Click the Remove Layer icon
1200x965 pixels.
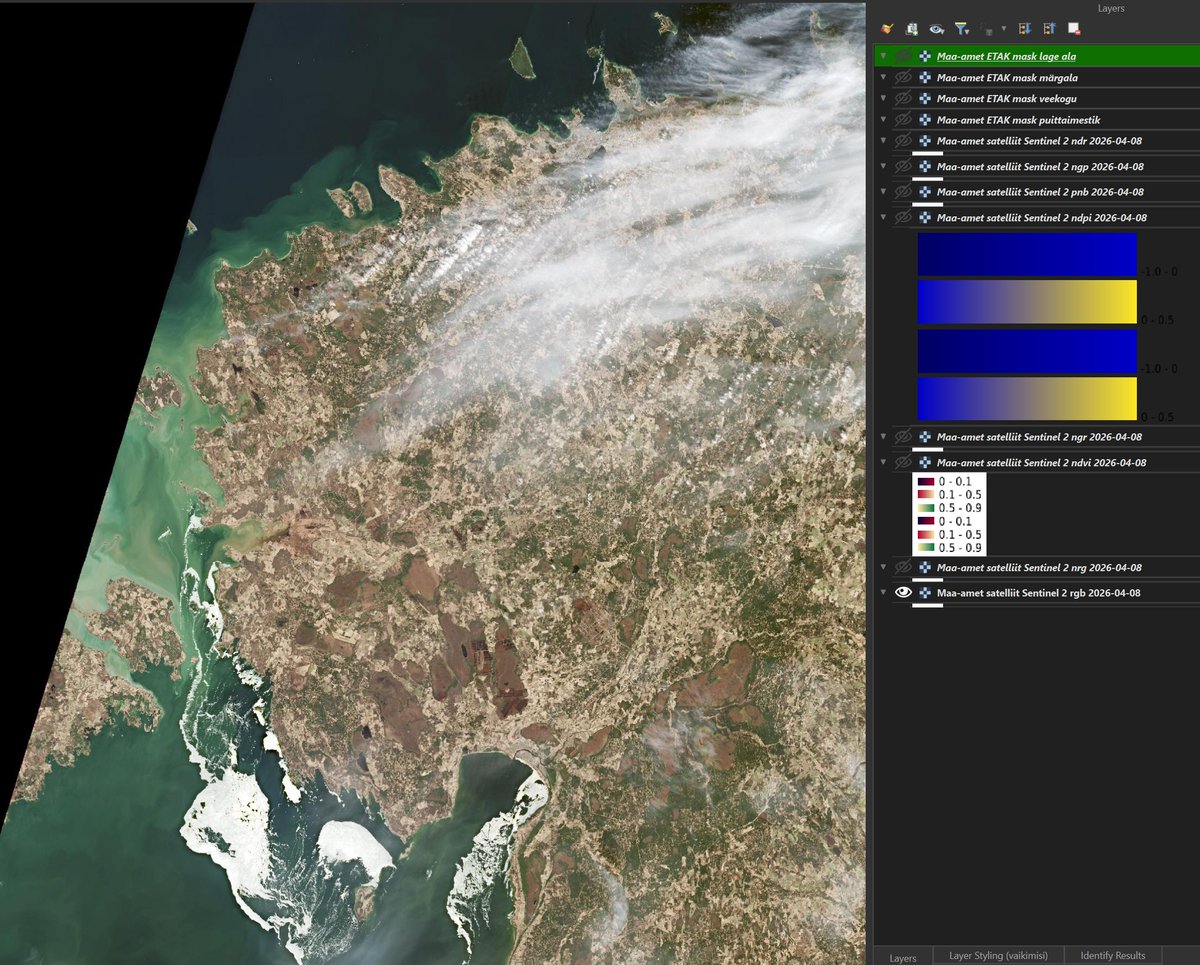point(1074,30)
